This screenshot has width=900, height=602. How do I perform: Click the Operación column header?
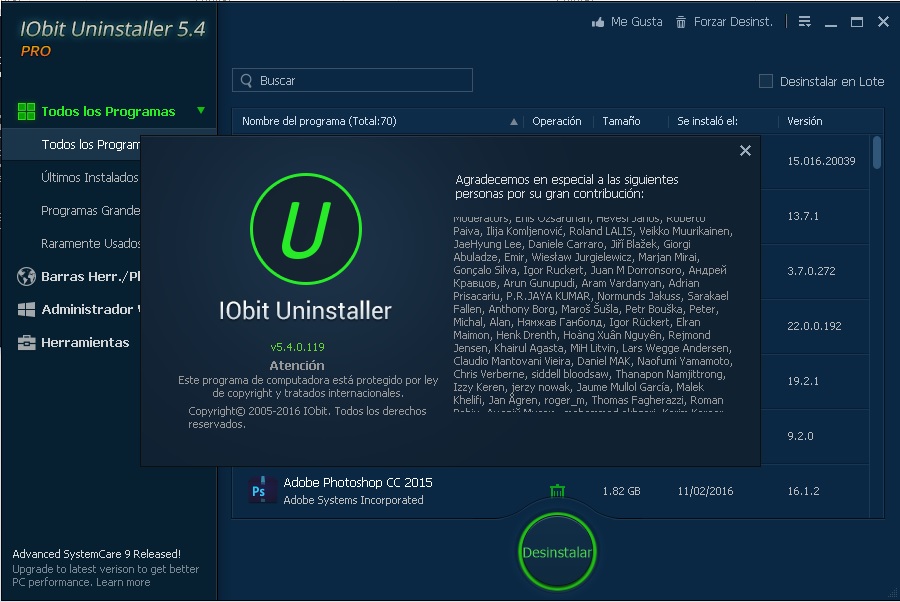[x=556, y=121]
